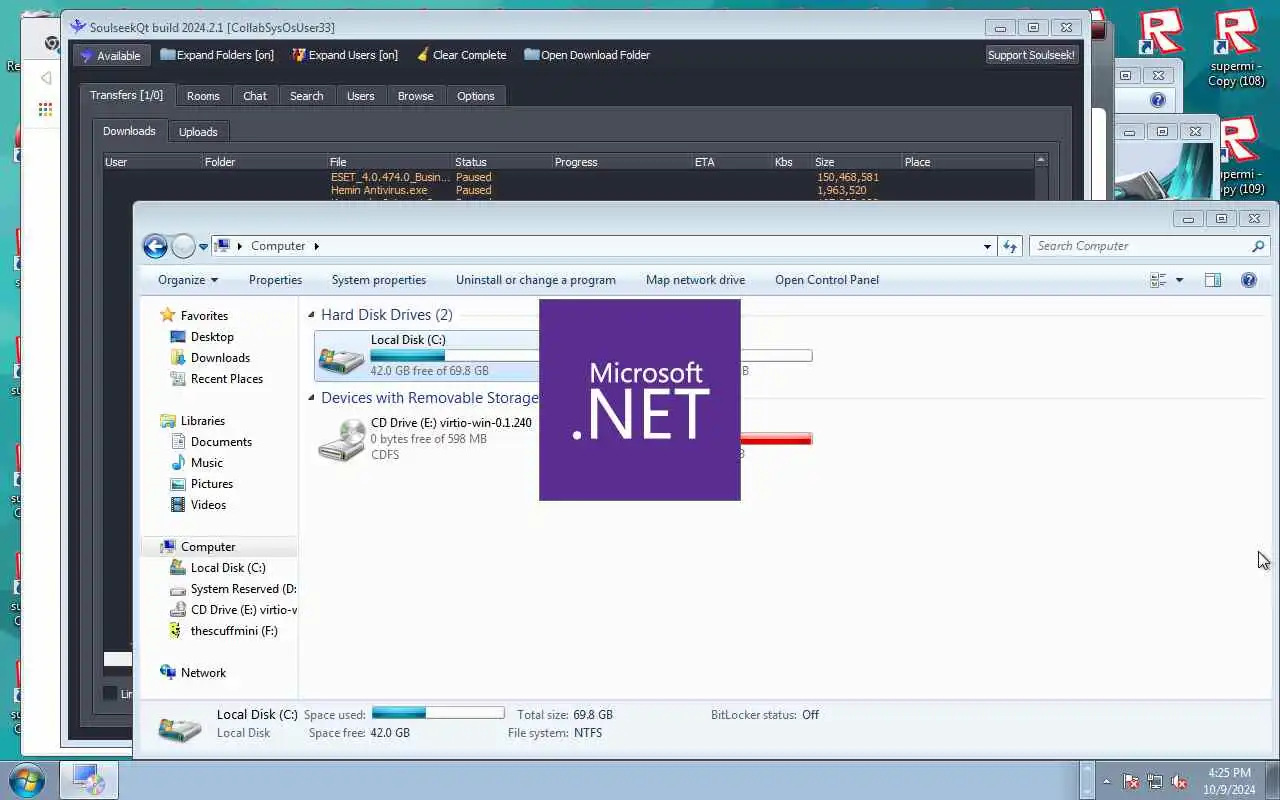The image size is (1280, 800).
Task: Click Properties in Explorer toolbar
Action: 275,280
